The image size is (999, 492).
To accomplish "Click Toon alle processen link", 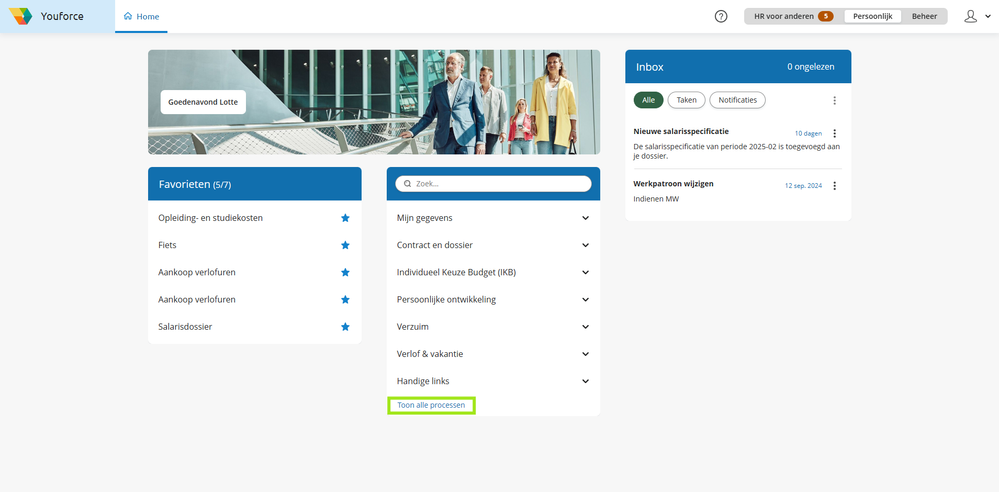I will pyautogui.click(x=431, y=405).
